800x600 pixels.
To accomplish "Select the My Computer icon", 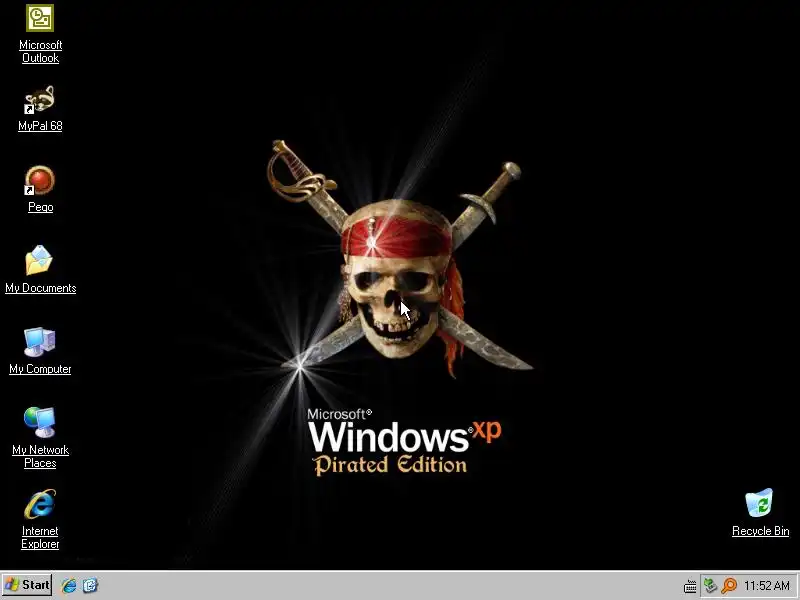I will coord(40,342).
